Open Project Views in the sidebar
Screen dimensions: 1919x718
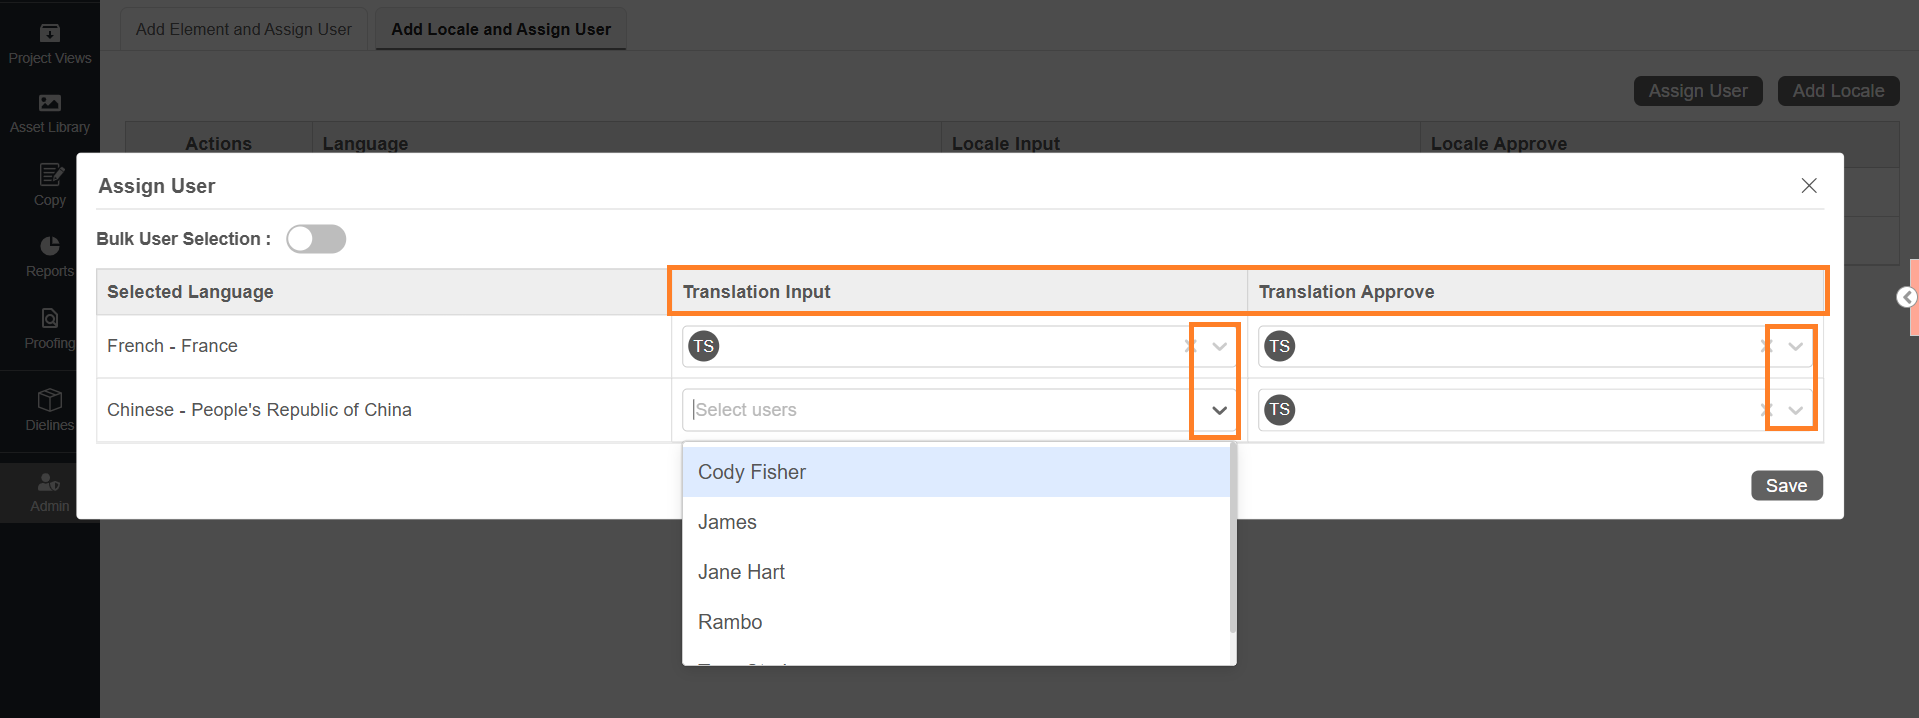pos(49,34)
